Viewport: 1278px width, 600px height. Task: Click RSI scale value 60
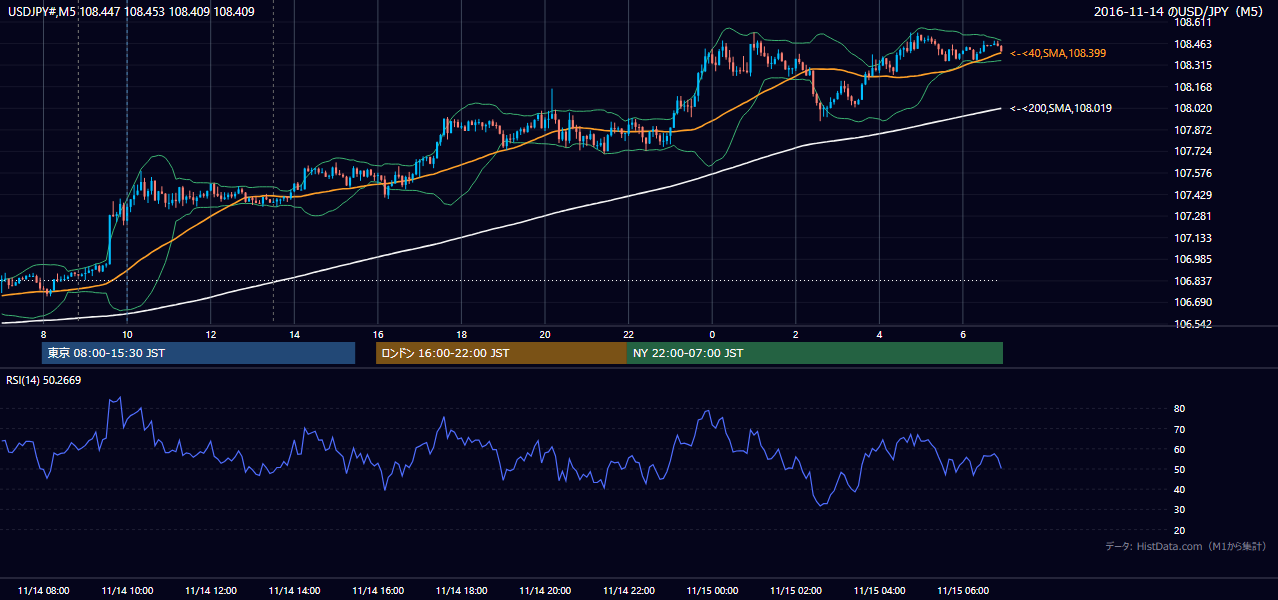[x=1179, y=449]
